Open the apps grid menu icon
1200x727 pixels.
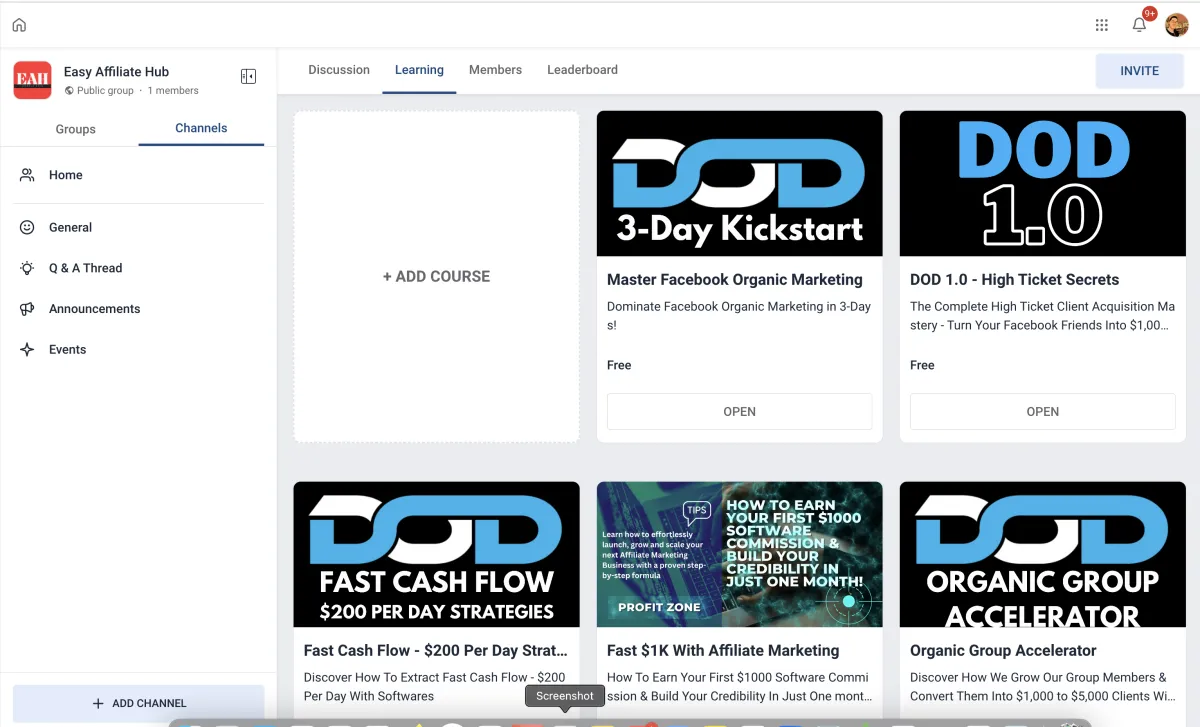[1101, 25]
